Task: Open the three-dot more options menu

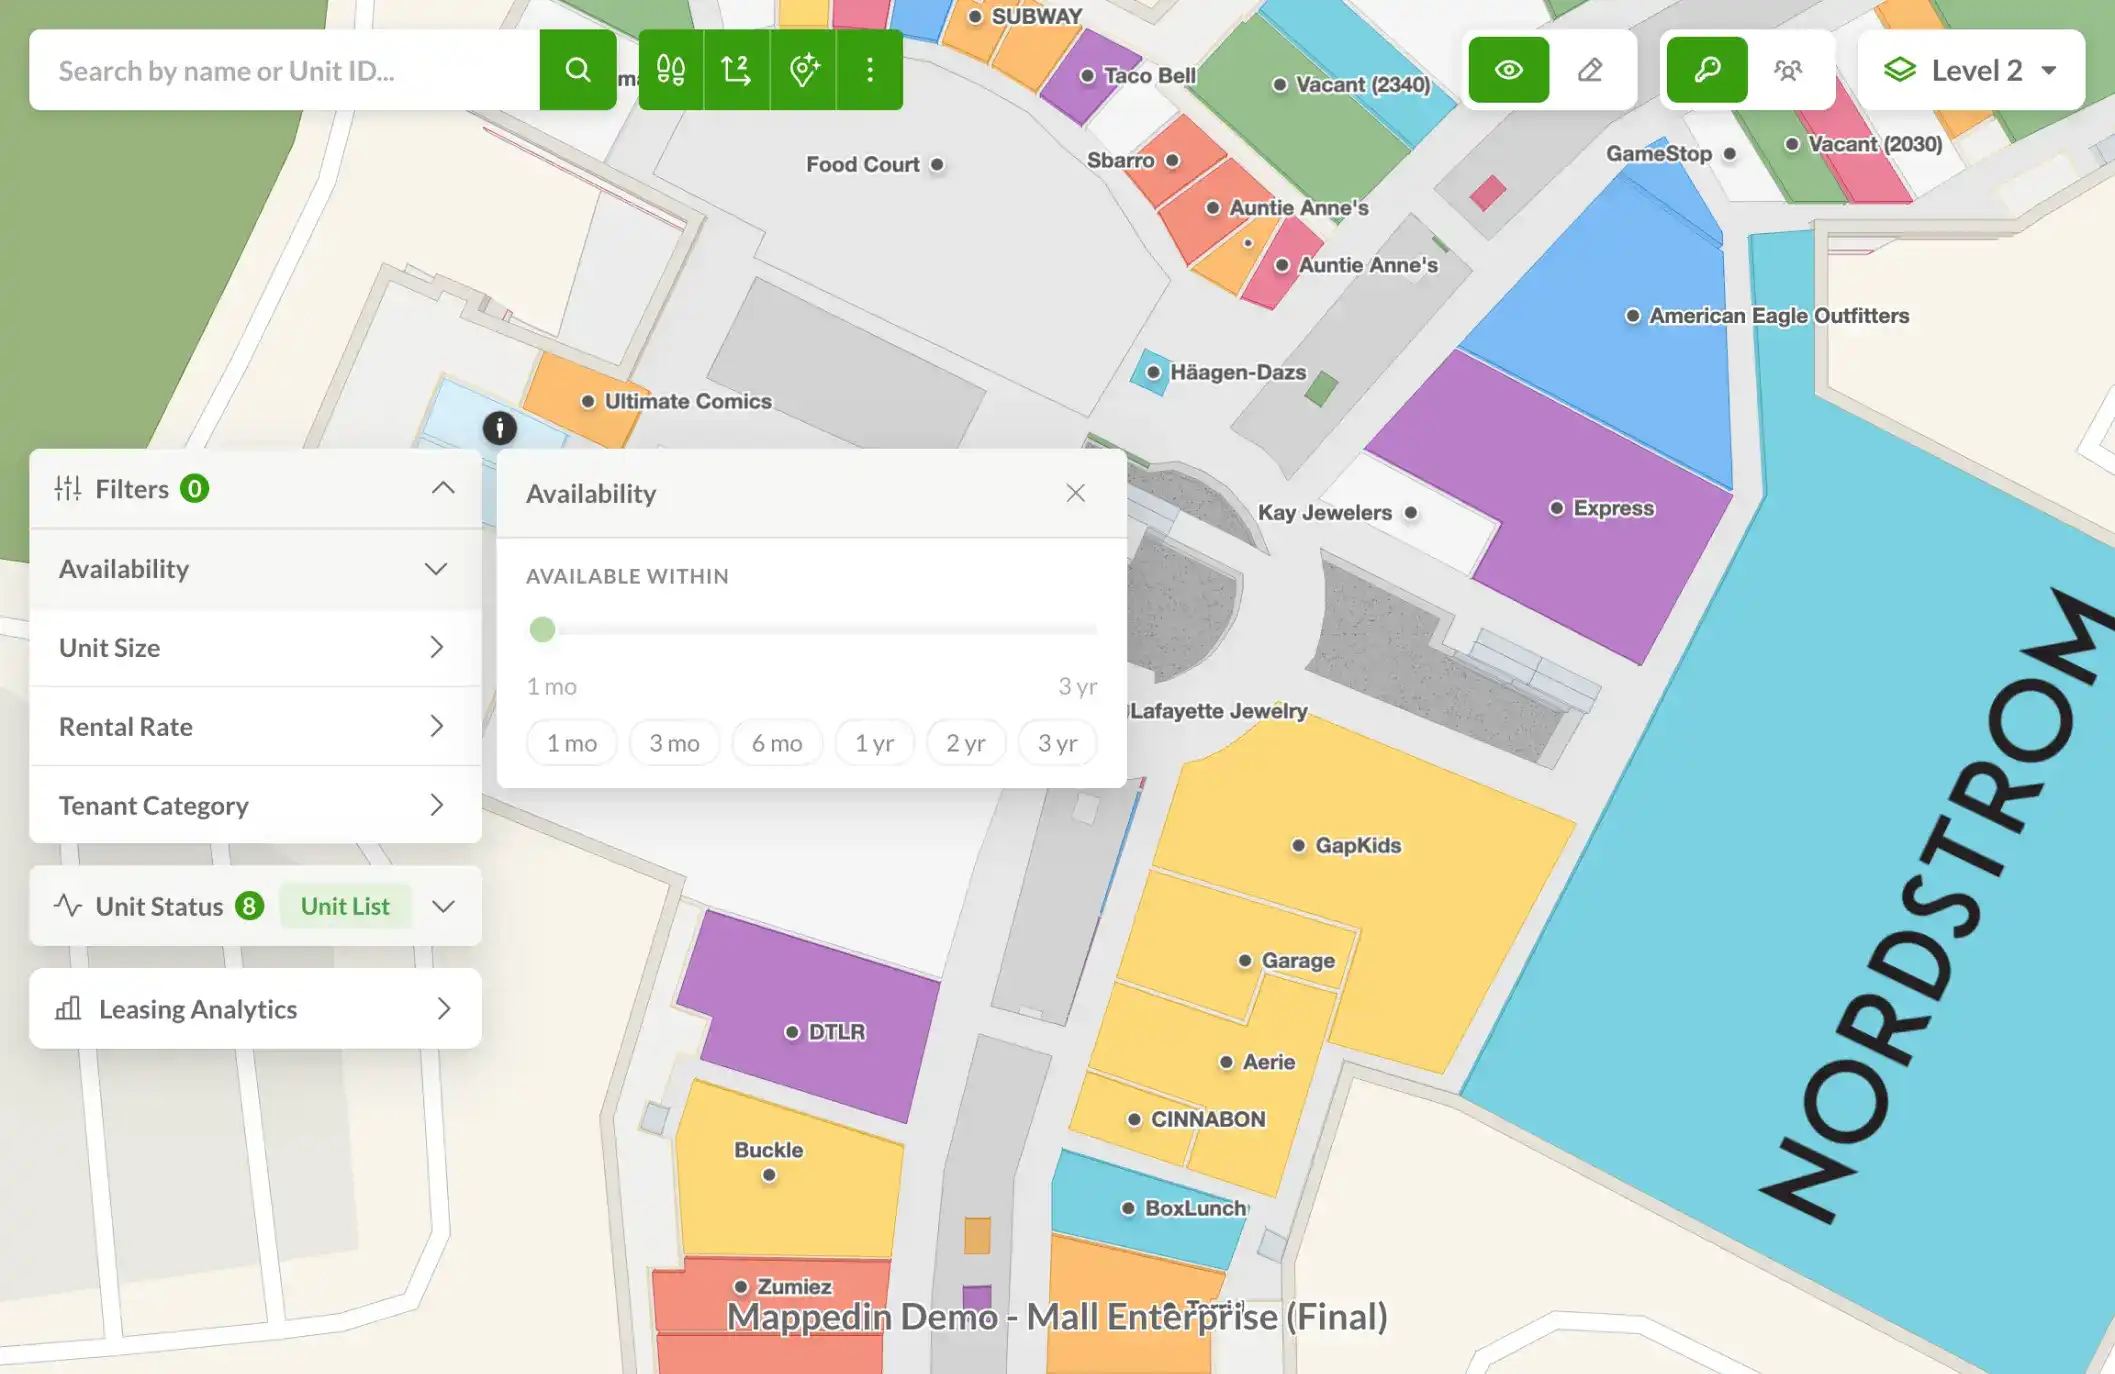Action: click(870, 70)
